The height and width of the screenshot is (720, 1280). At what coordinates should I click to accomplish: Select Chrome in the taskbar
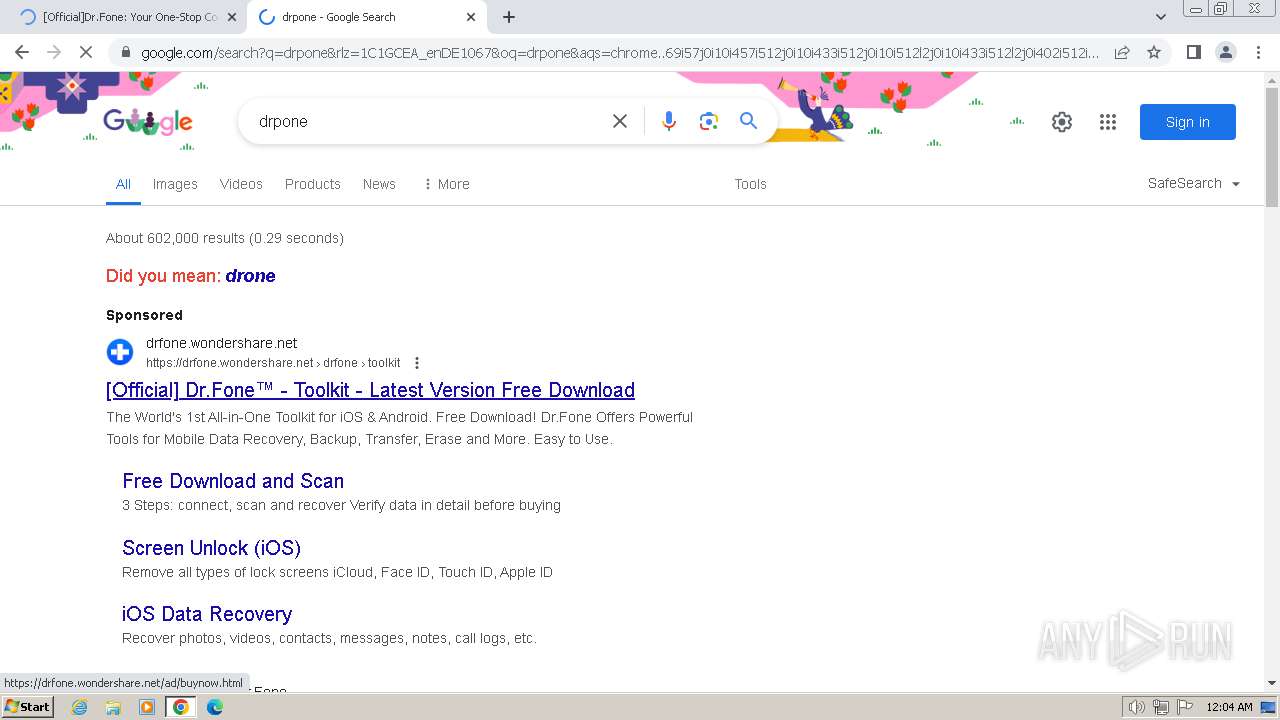pos(181,707)
